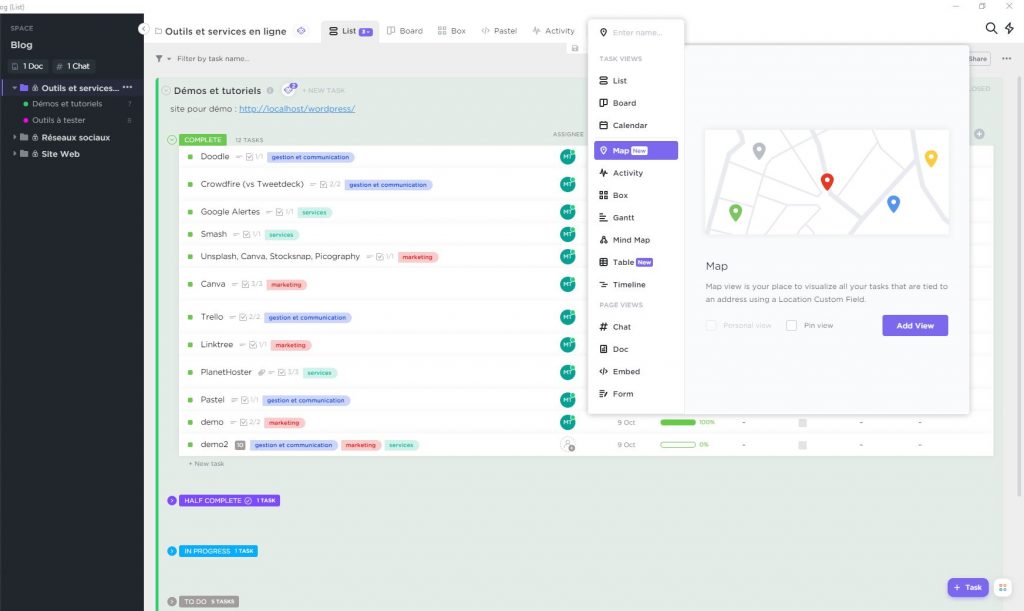Click the 1 Doc button in sidebar
1024x611 pixels.
coord(28,66)
